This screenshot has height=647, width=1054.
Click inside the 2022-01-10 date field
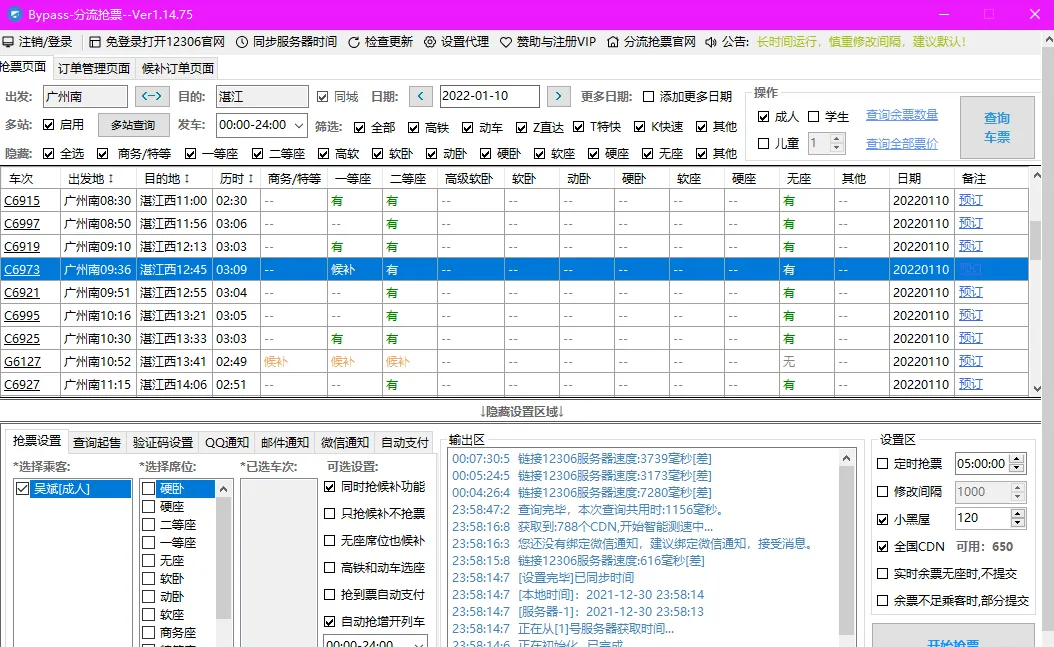pyautogui.click(x=488, y=96)
